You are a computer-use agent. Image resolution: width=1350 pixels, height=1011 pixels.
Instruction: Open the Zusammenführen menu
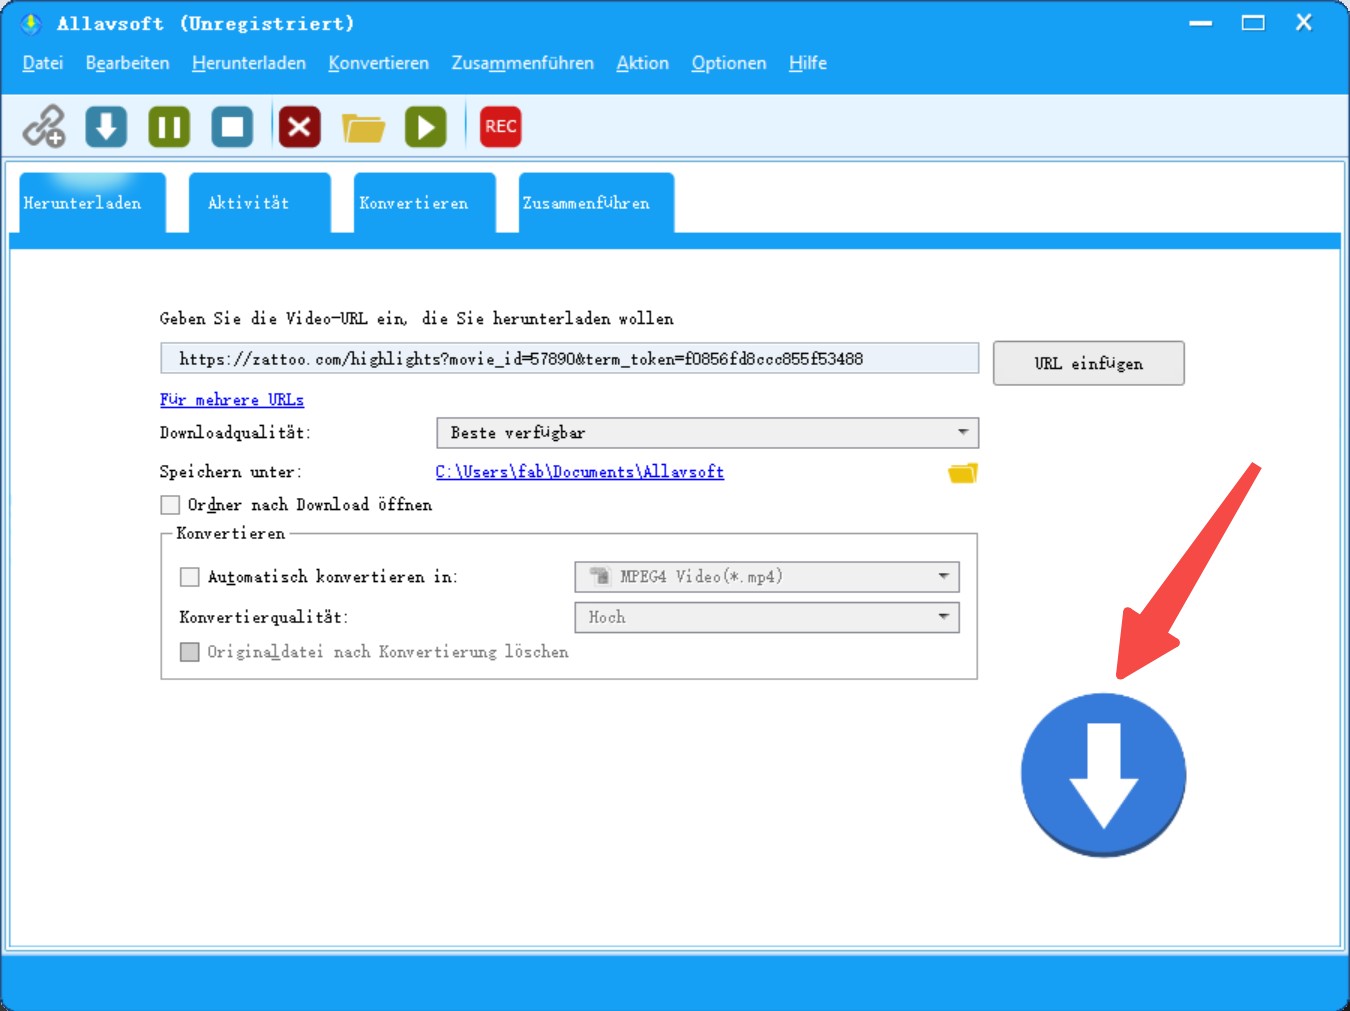pos(523,63)
